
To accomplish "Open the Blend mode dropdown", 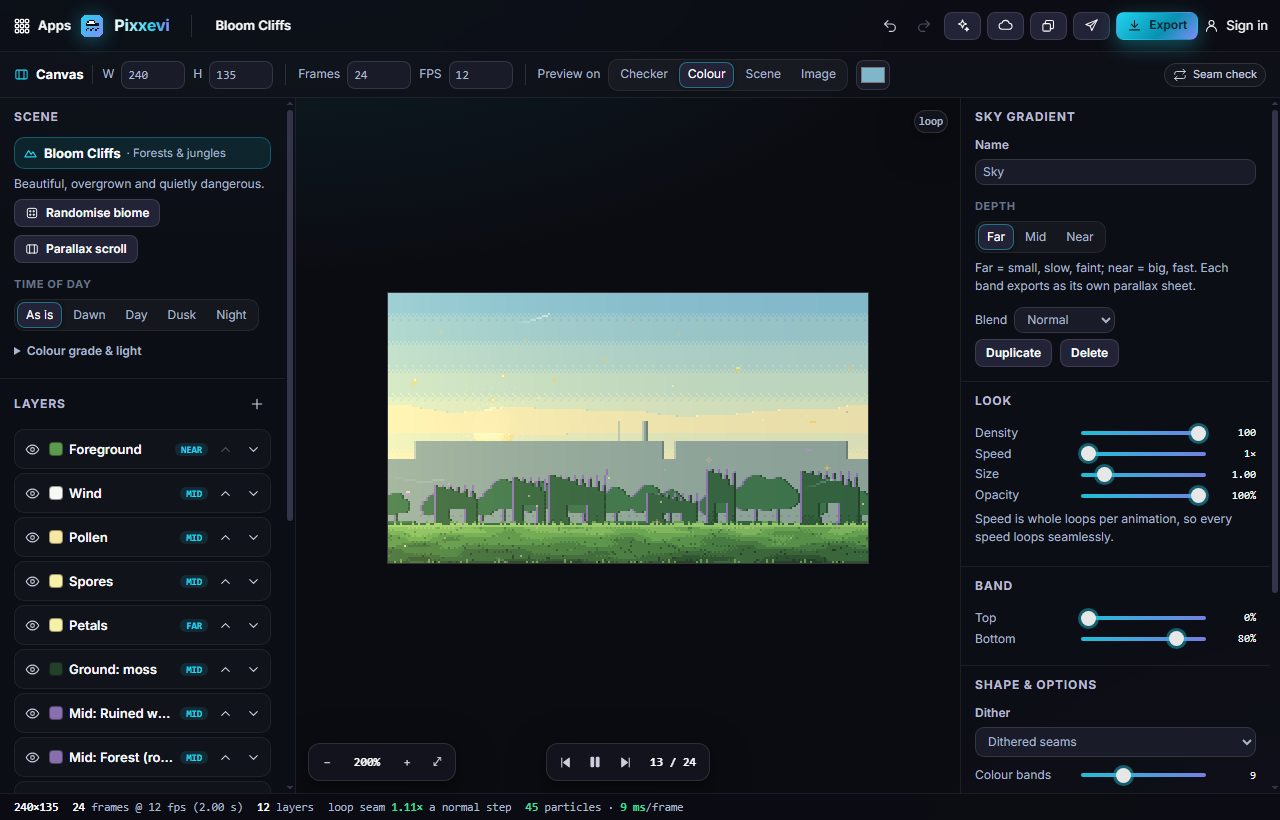I will coord(1064,320).
